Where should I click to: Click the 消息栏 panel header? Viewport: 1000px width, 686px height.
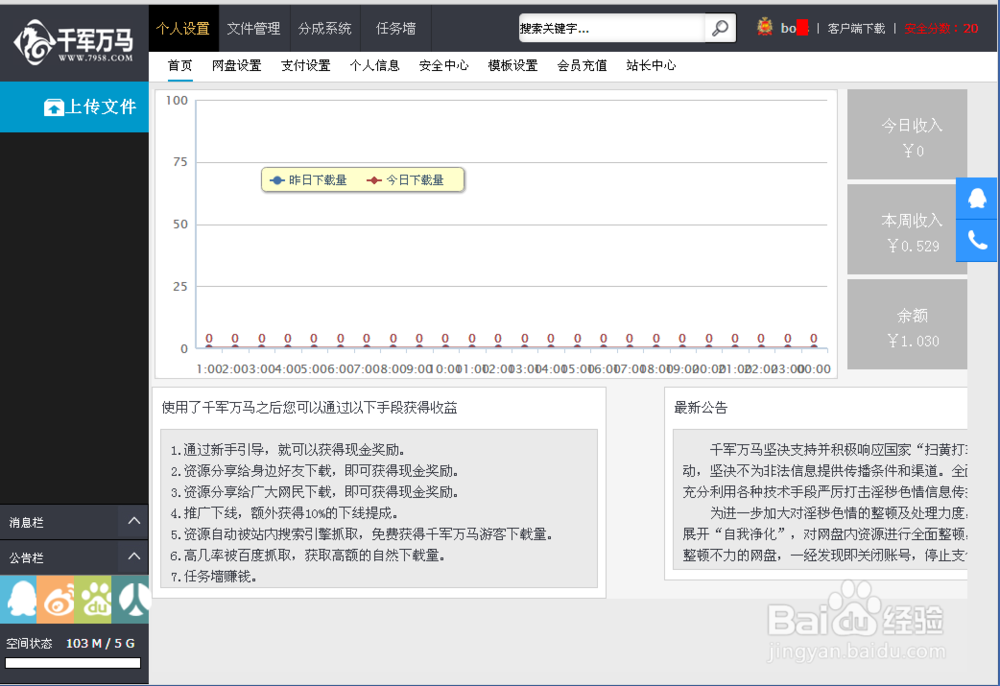74,522
